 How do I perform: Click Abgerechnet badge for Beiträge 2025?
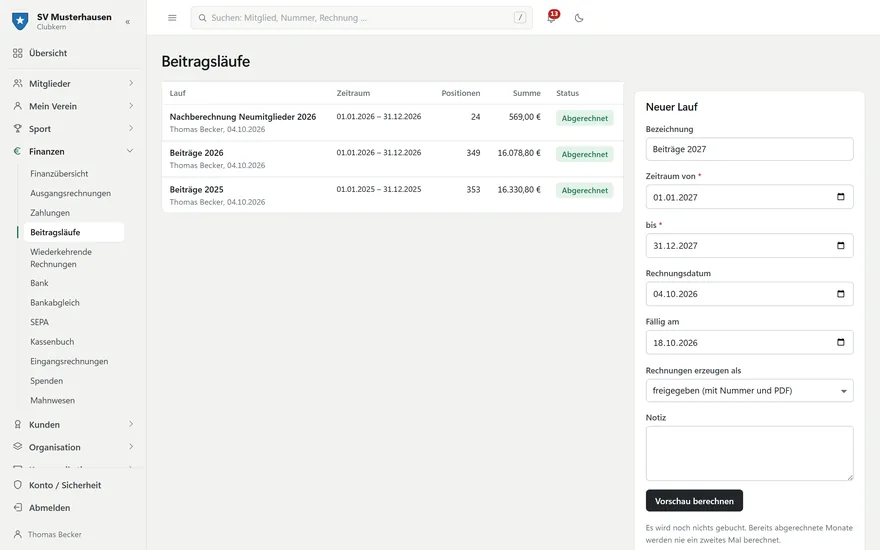coord(584,190)
